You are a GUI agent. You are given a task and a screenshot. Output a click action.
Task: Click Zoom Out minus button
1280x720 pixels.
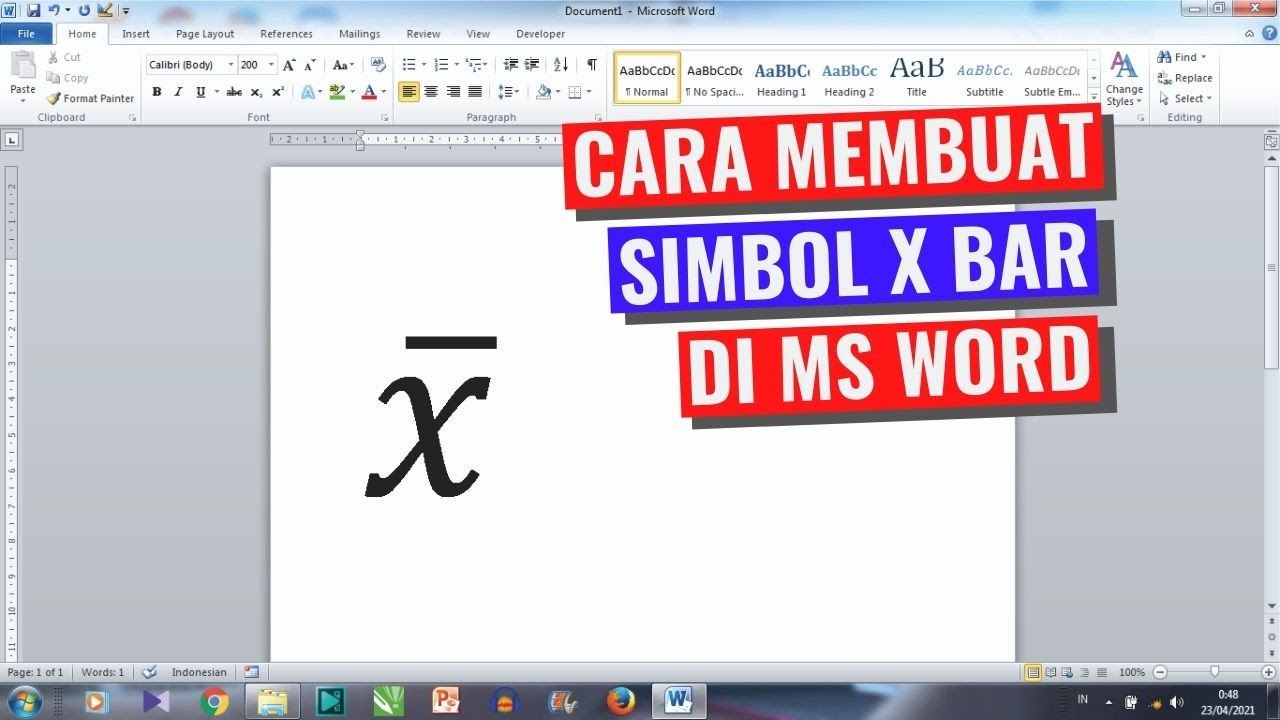pyautogui.click(x=1160, y=673)
